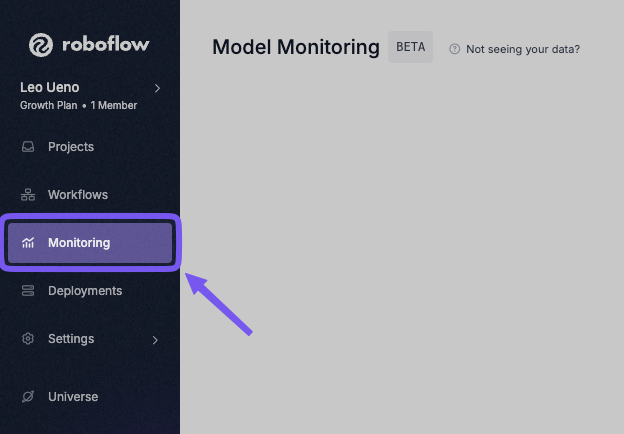624x434 pixels.
Task: Visit Universe from the sidebar label
Action: point(73,397)
